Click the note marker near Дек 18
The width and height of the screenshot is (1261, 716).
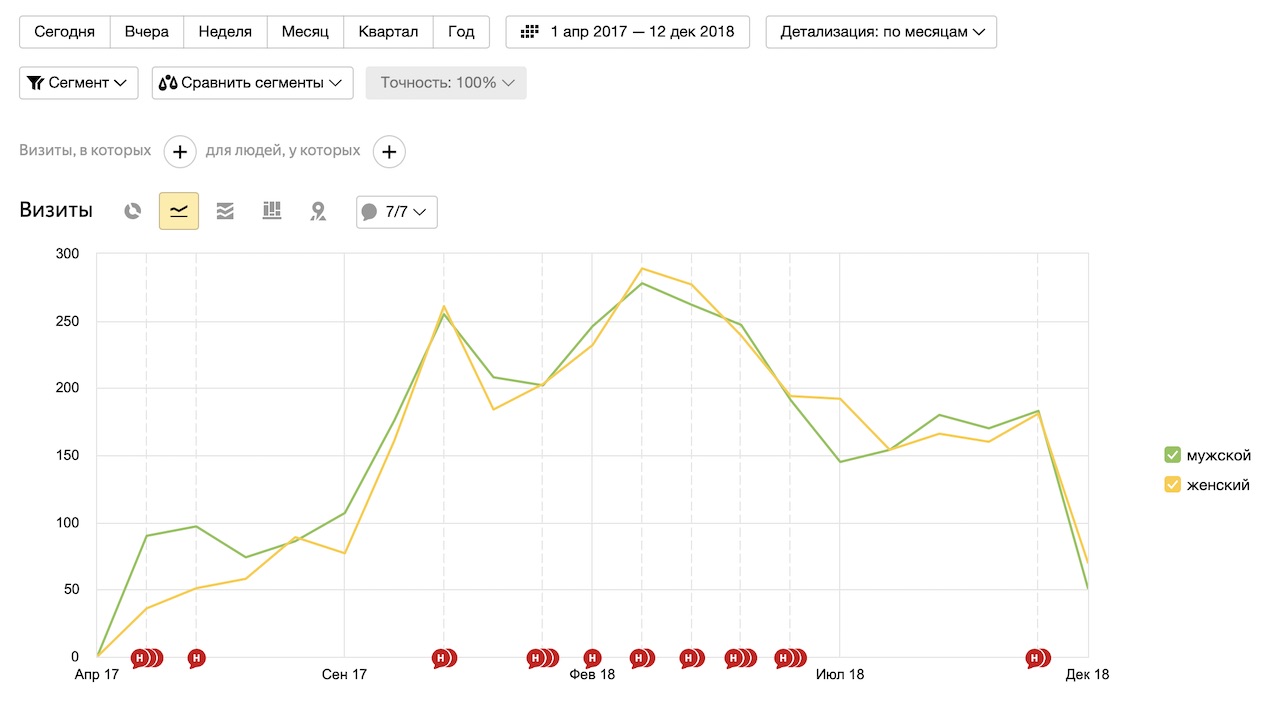click(1037, 658)
